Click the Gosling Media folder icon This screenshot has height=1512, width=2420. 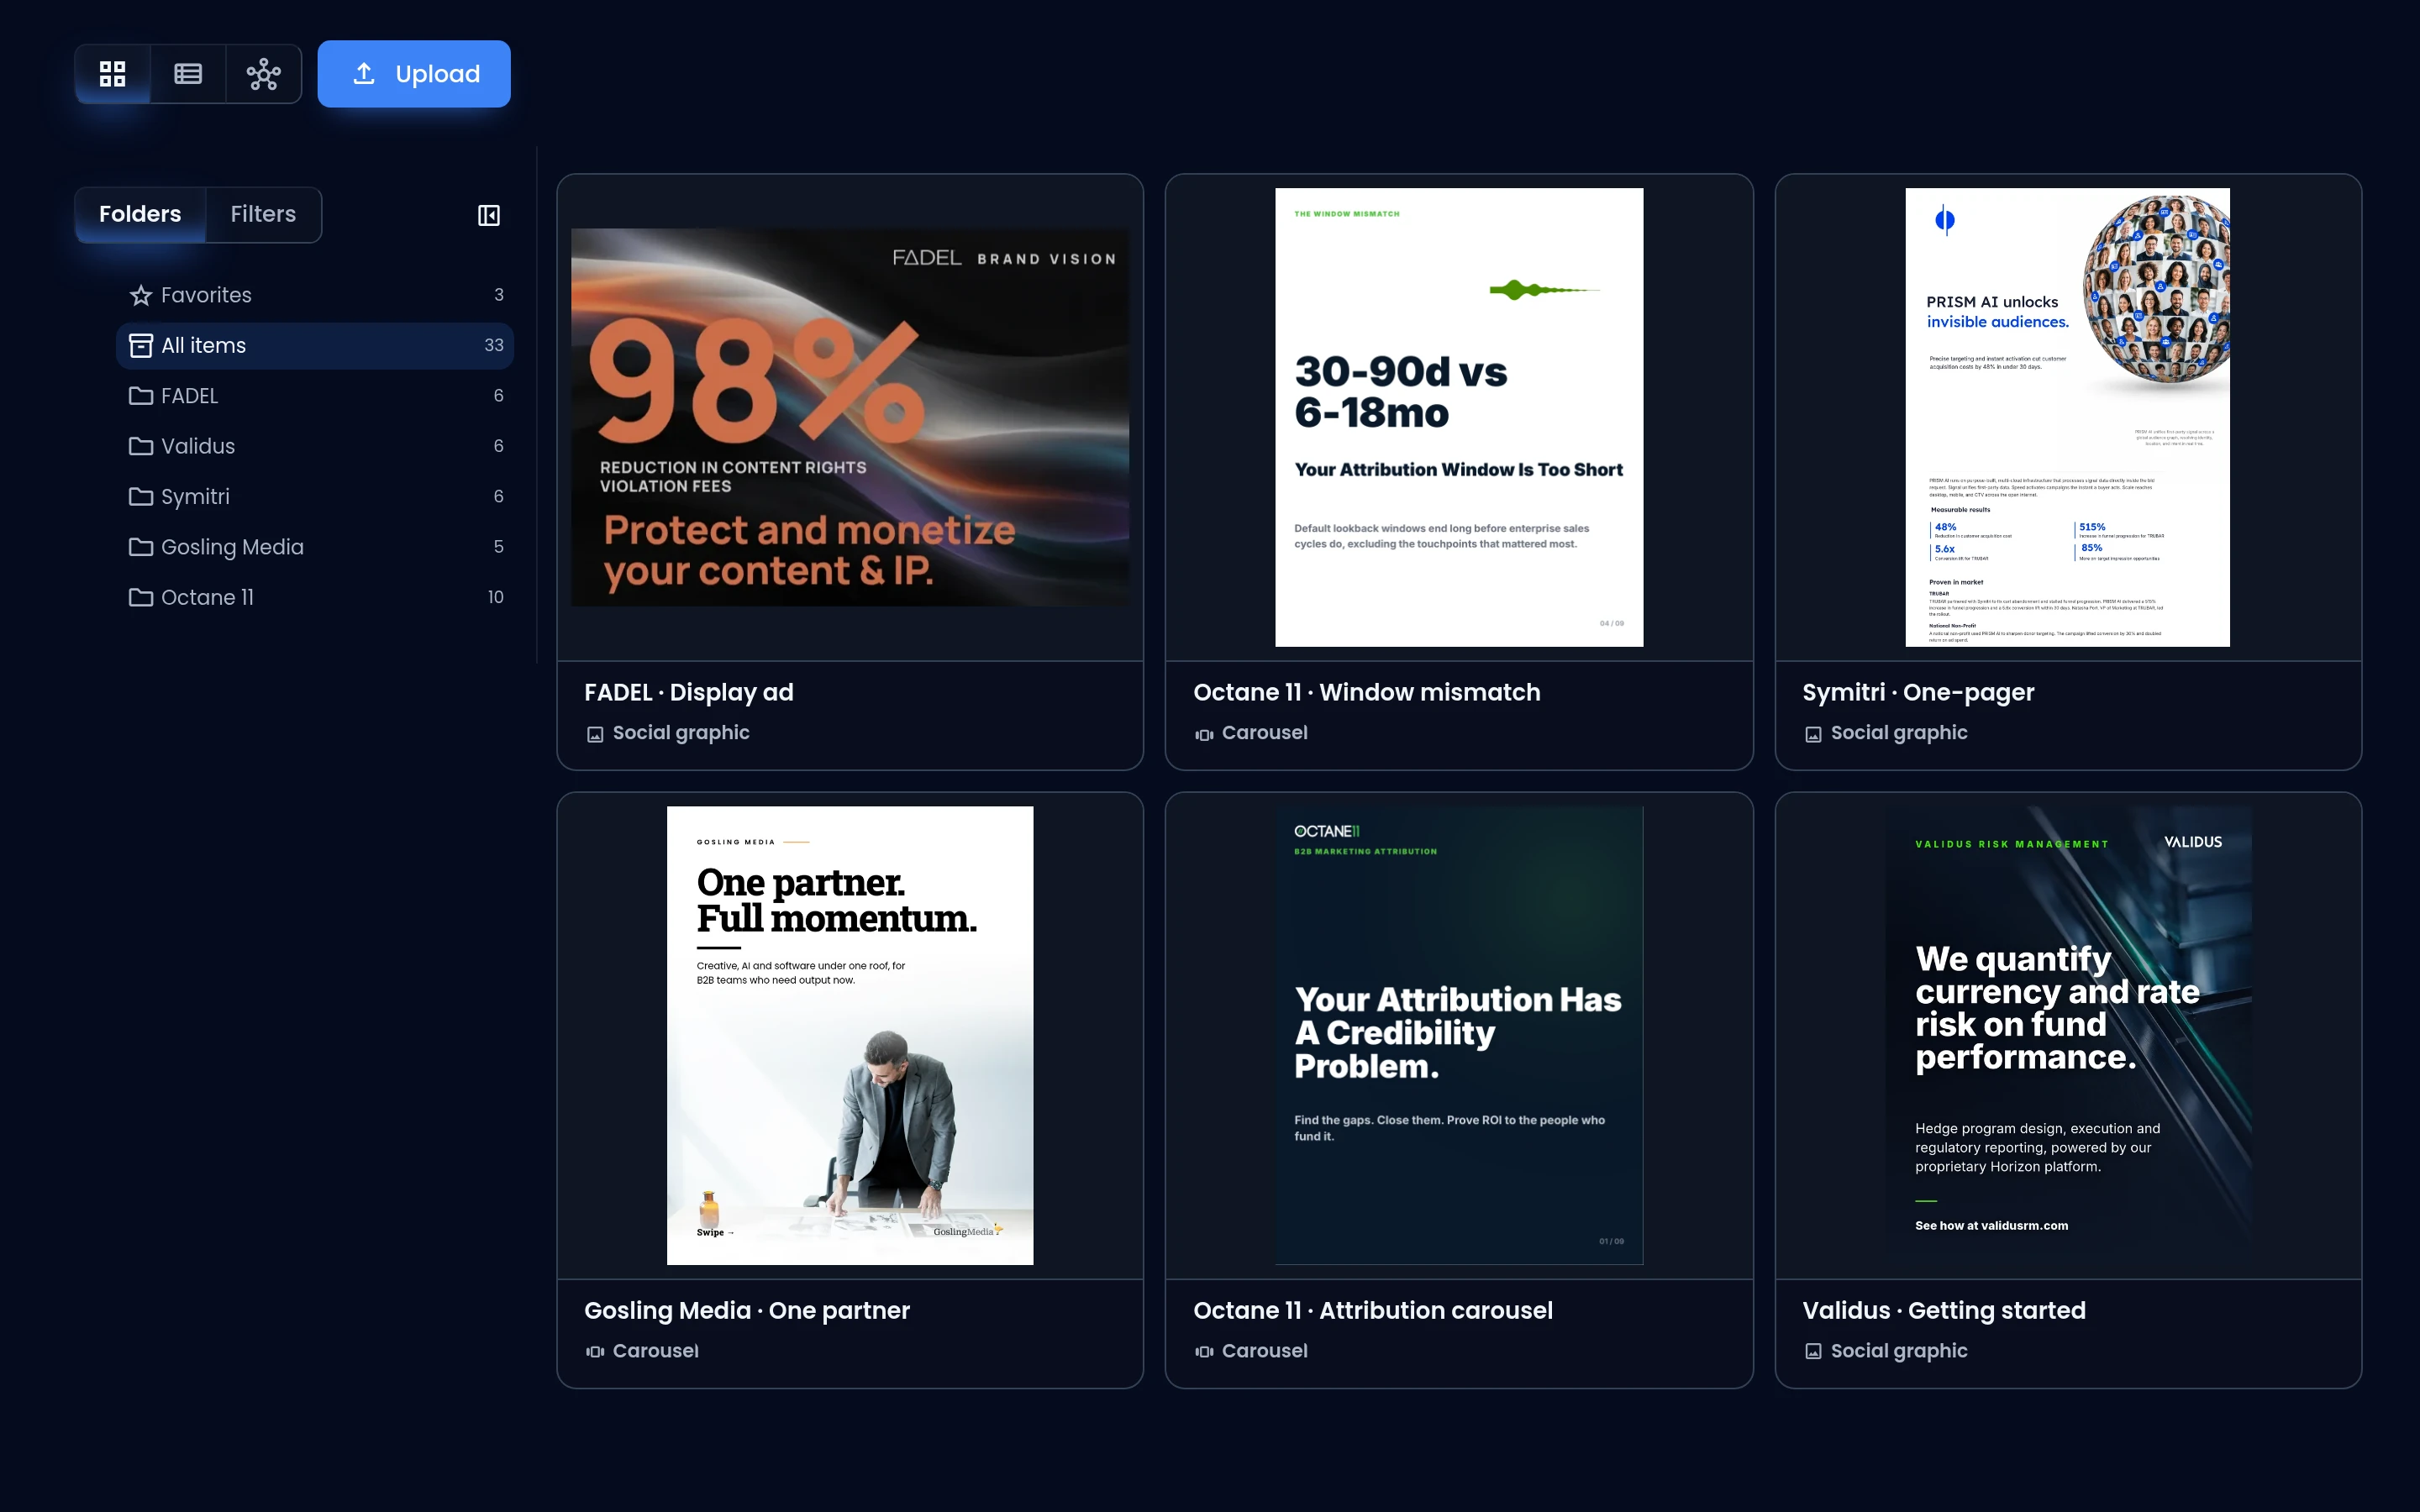[141, 547]
